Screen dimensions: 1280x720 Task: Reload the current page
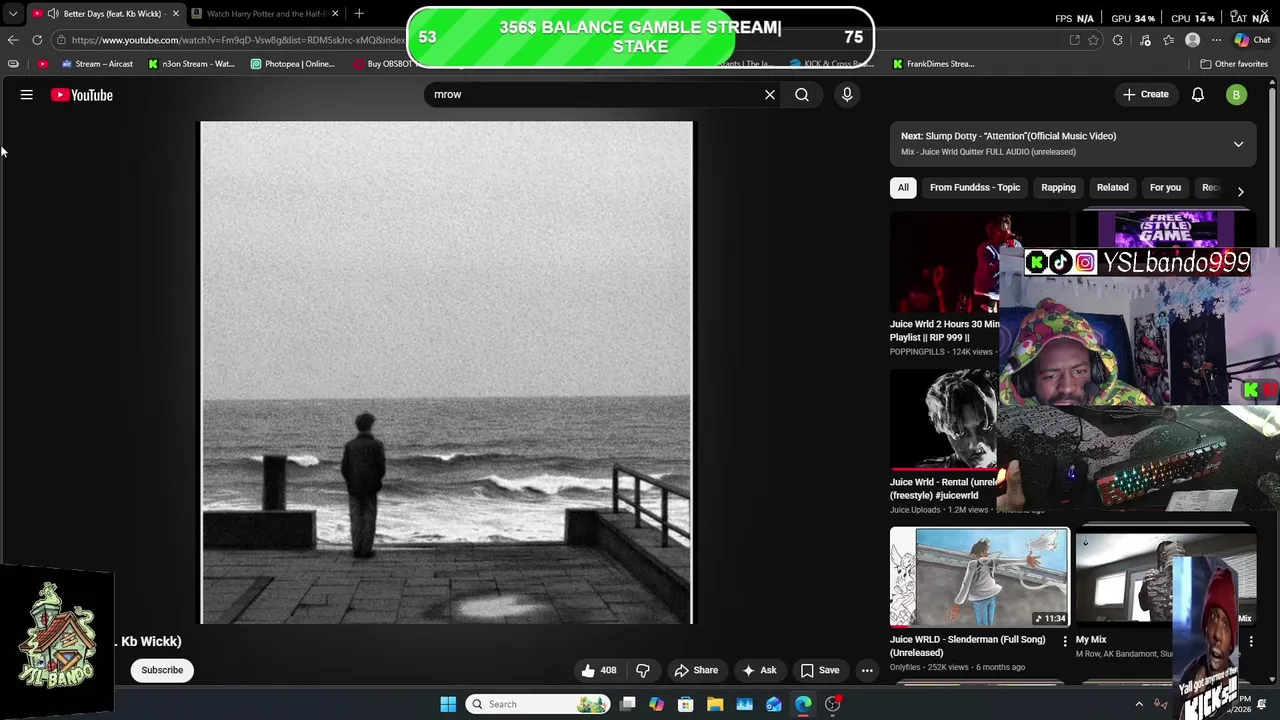click(37, 40)
